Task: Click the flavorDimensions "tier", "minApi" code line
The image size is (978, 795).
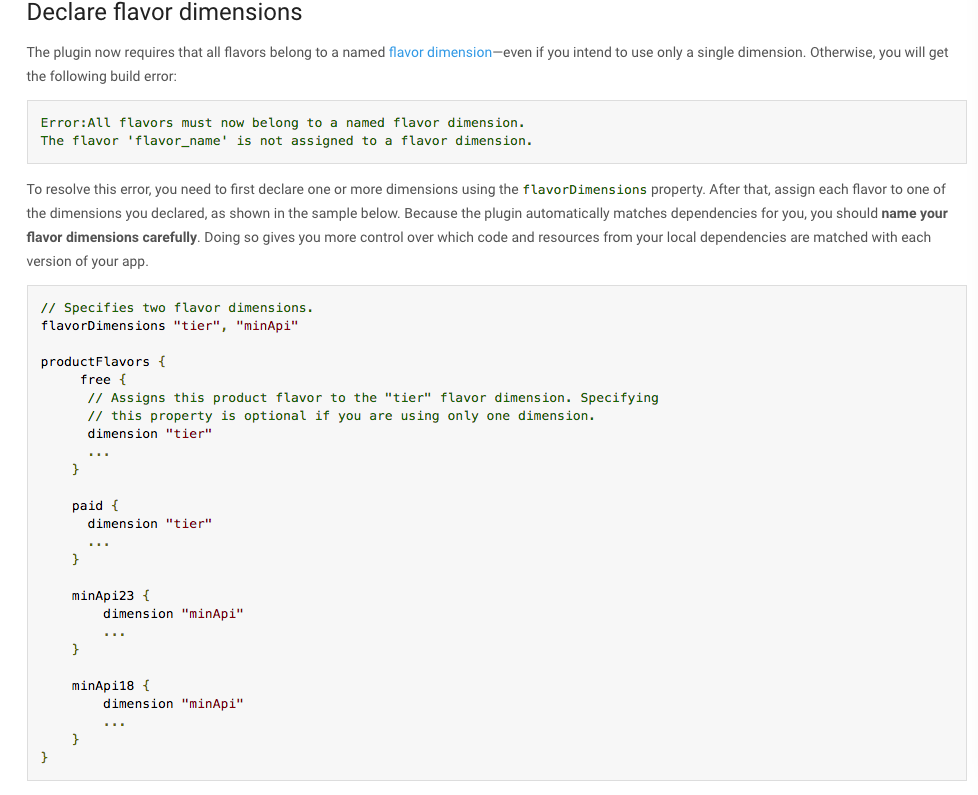Action: point(169,326)
